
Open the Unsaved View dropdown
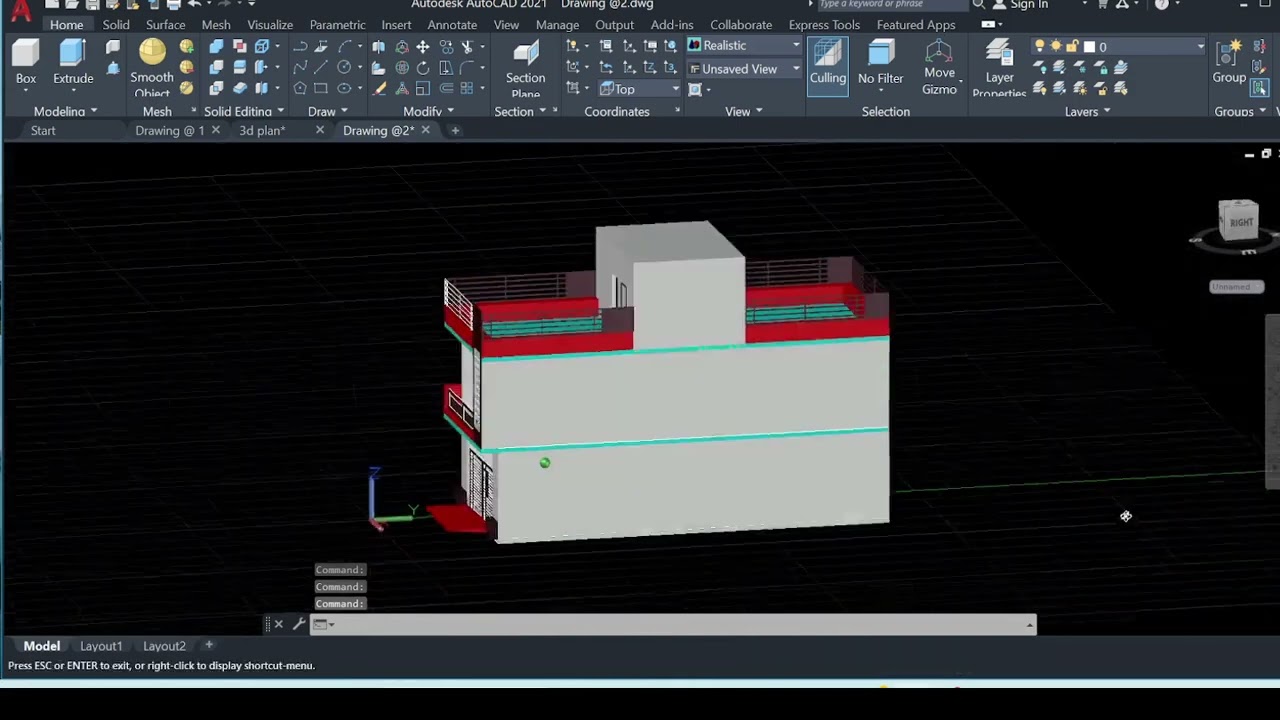coord(744,68)
